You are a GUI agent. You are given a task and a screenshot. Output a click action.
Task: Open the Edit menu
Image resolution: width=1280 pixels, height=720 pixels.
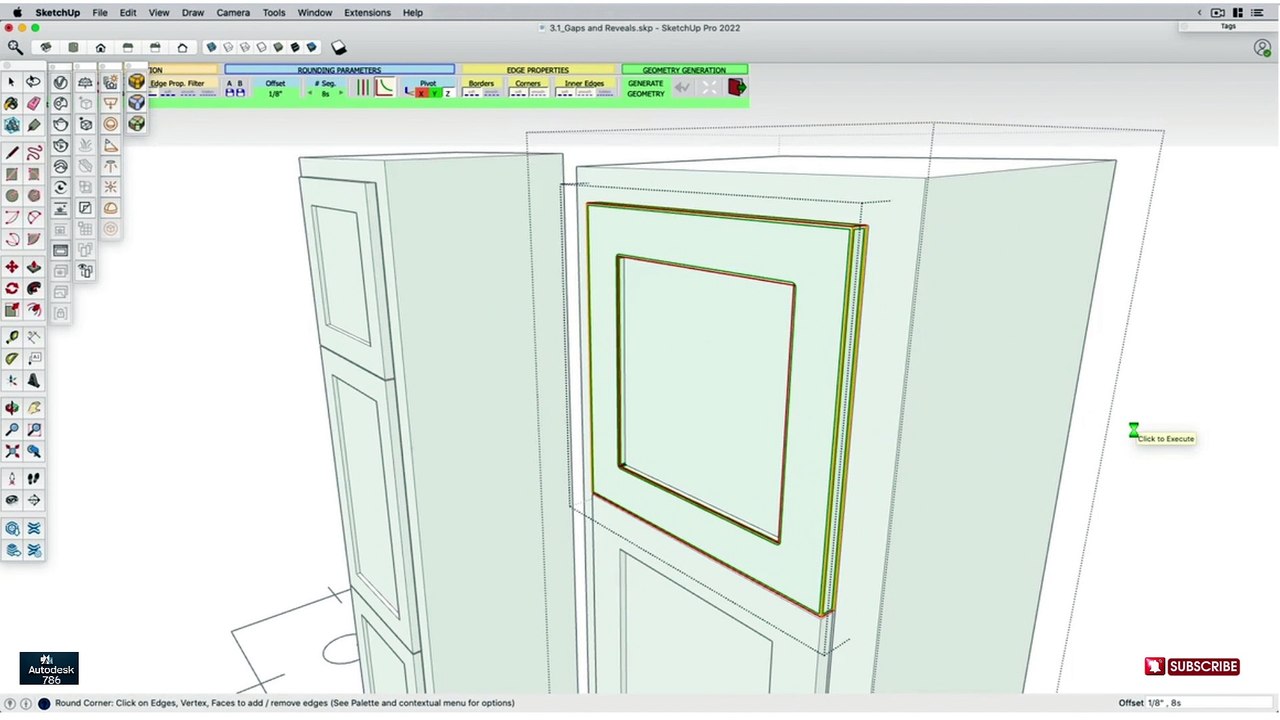point(128,12)
